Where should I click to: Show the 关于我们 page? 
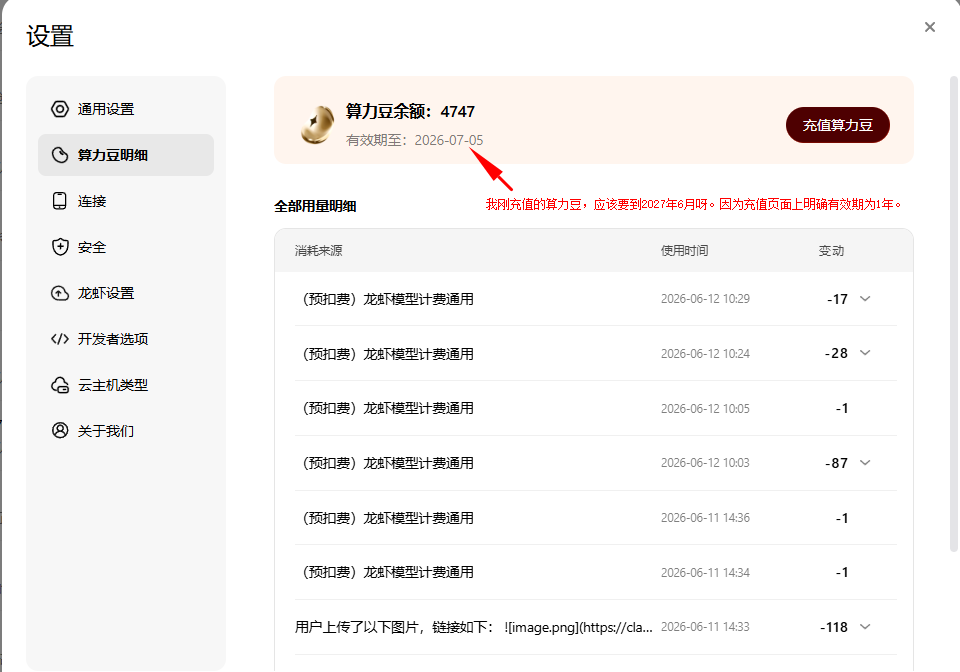pyautogui.click(x=126, y=430)
